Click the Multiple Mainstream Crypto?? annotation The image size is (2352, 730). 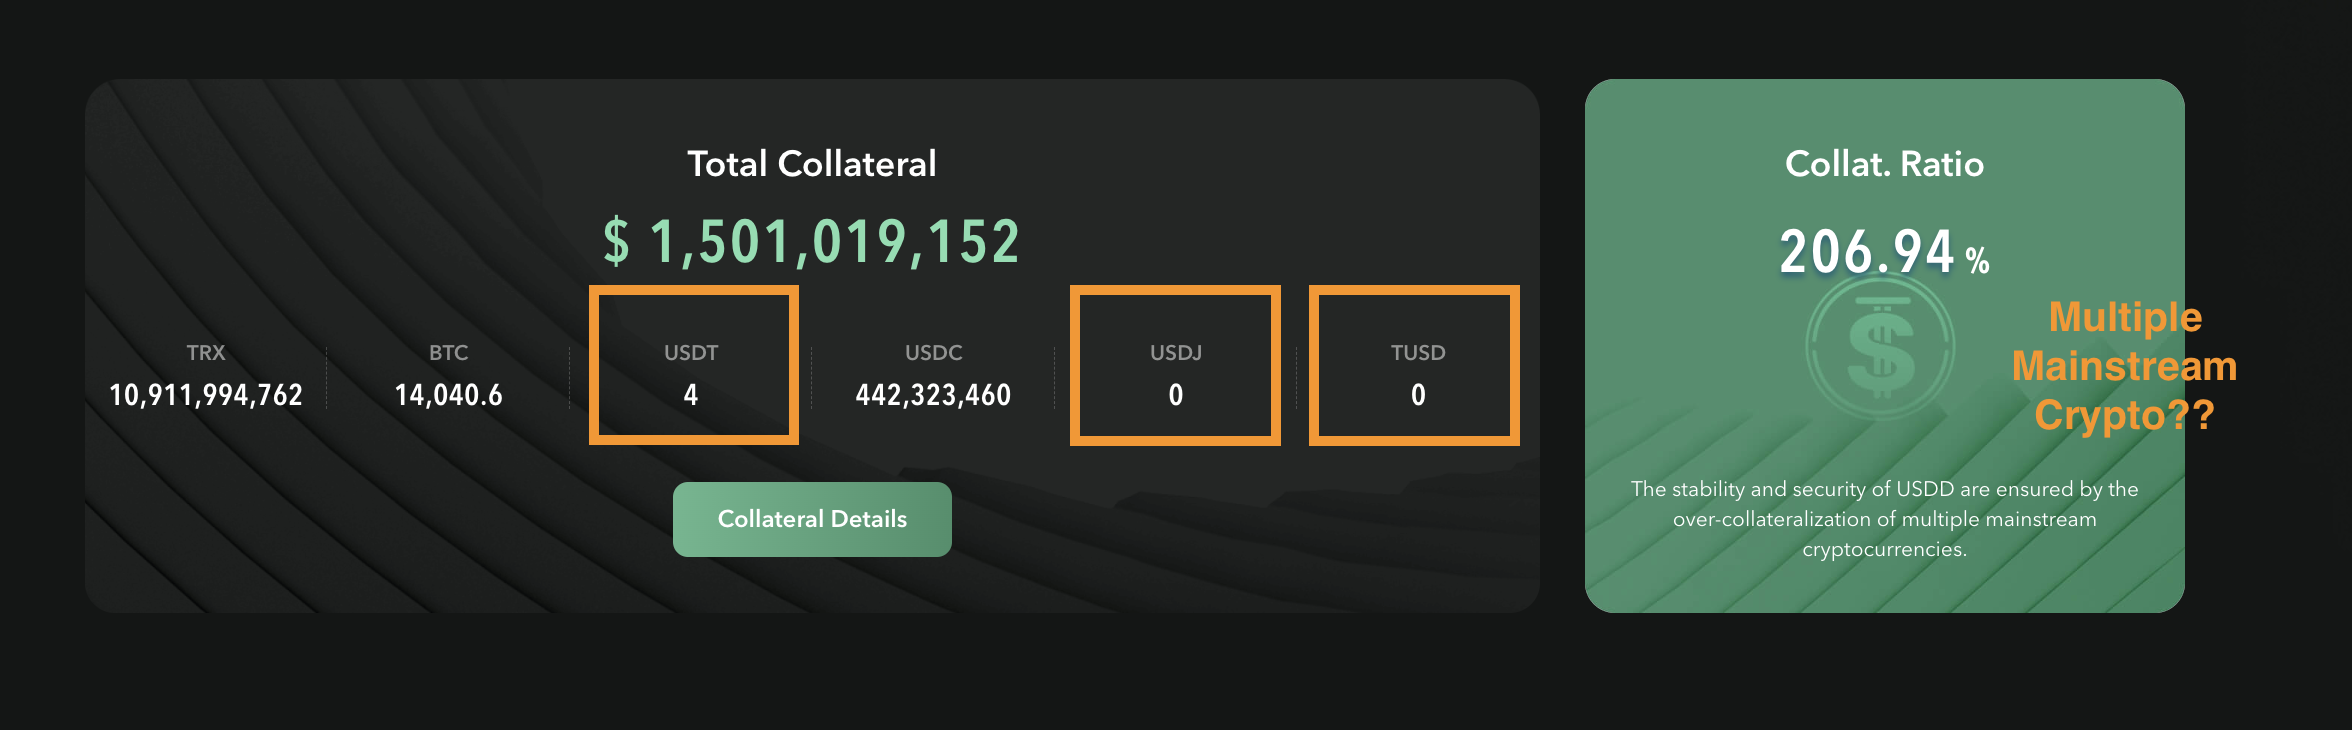pyautogui.click(x=2124, y=366)
